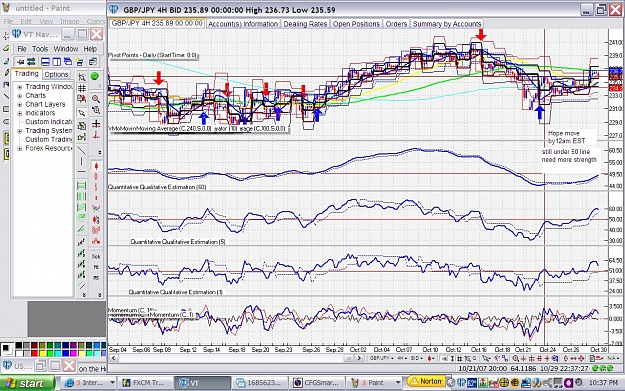Click the red horizontal crosshair line icon
The height and width of the screenshot is (391, 625).
(96, 124)
